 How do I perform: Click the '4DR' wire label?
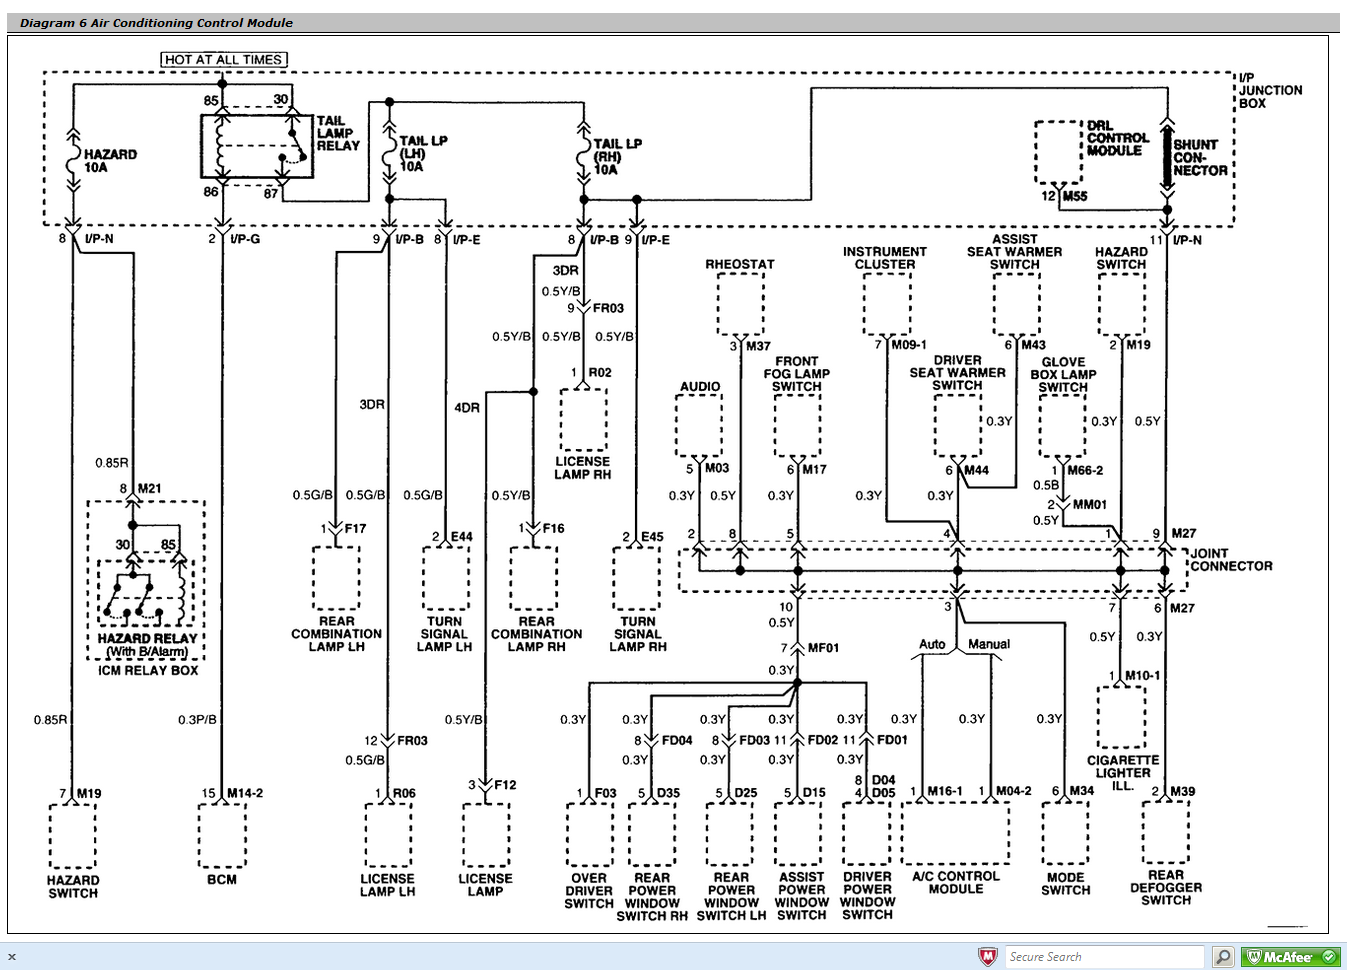[x=467, y=407]
